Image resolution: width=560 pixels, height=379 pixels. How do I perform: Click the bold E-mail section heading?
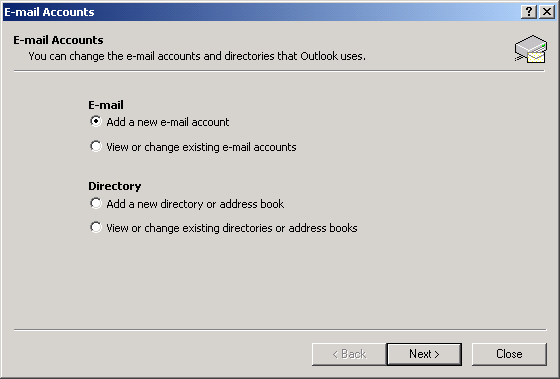pos(106,105)
